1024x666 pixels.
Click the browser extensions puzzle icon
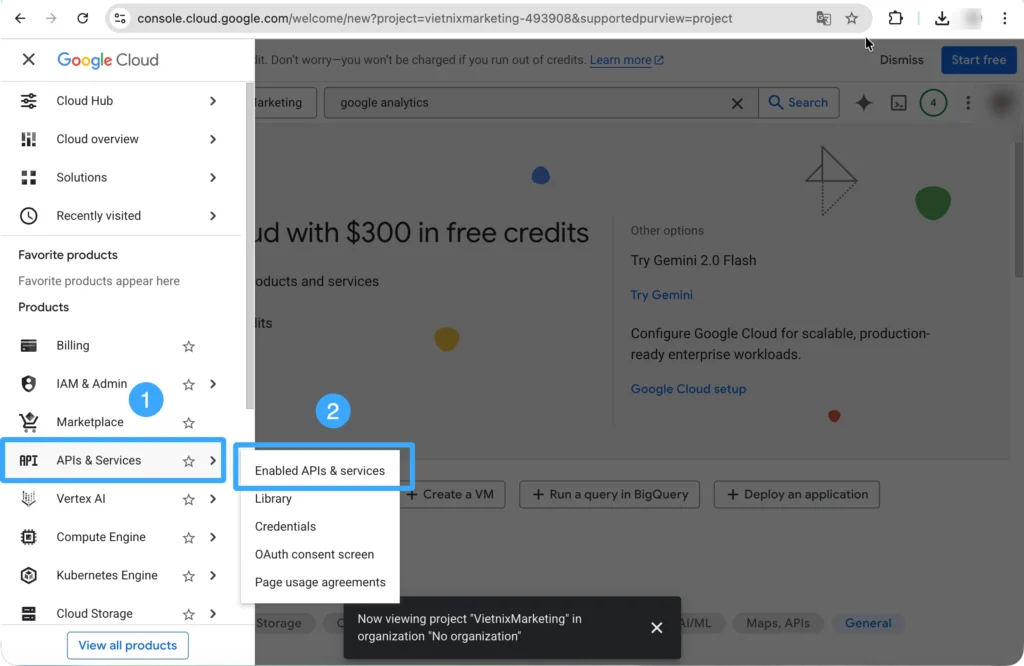(x=895, y=18)
